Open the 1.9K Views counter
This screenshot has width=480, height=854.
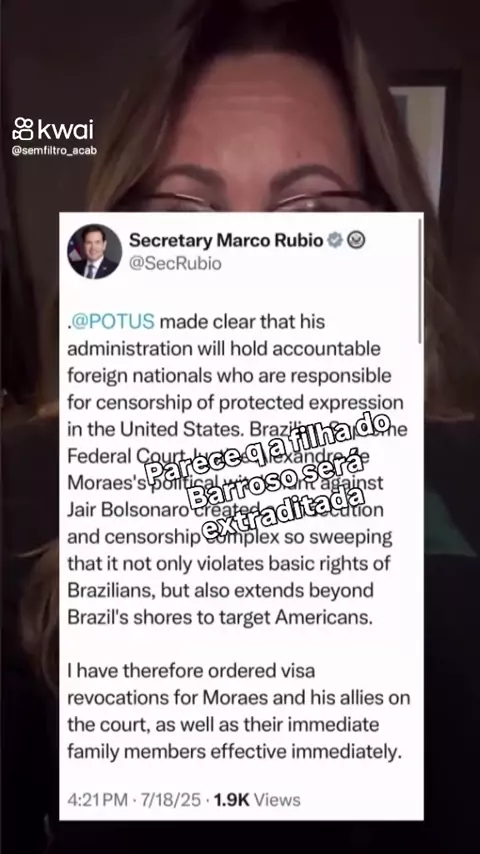[x=257, y=800]
